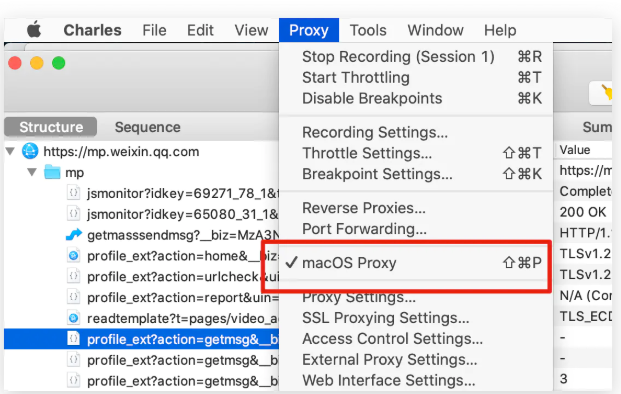This screenshot has height=394, width=621.
Task: Open the Apple menu icon
Action: 34,30
